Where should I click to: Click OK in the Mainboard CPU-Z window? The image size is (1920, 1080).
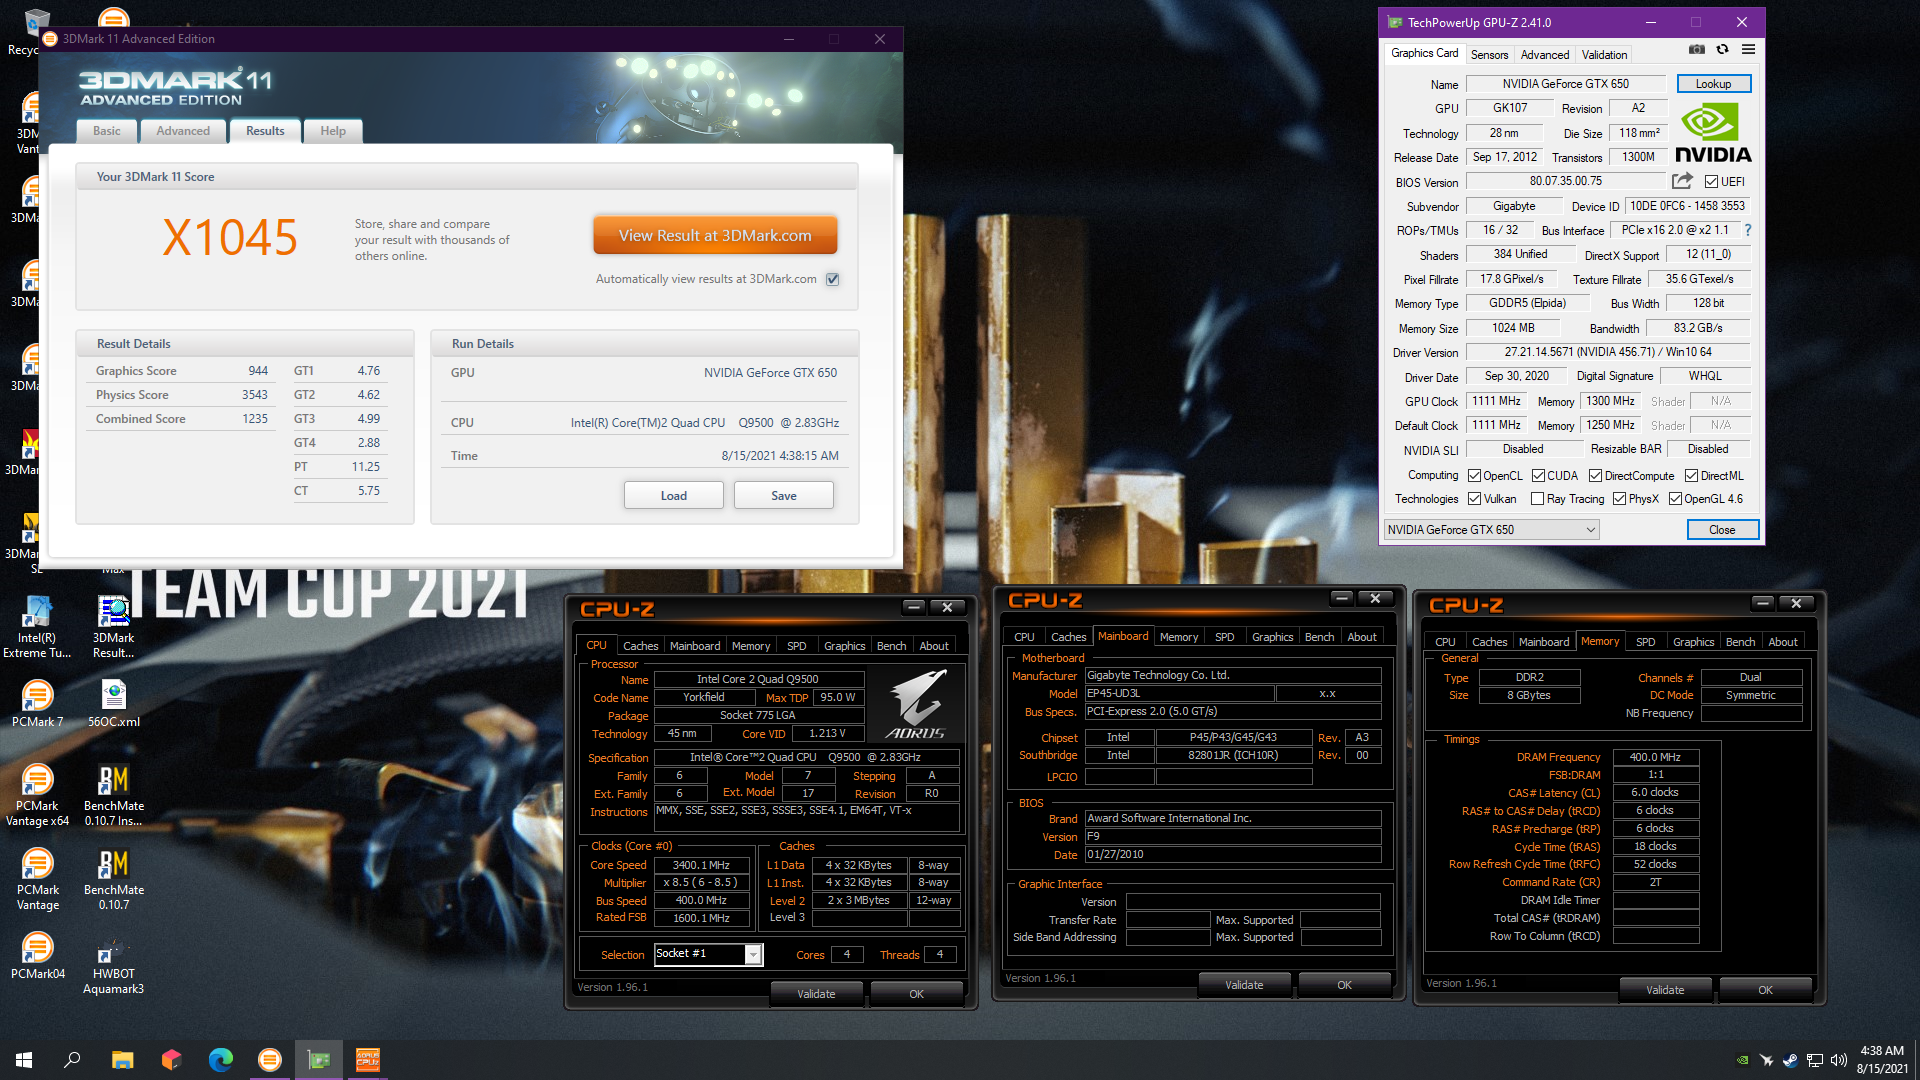click(x=1344, y=985)
